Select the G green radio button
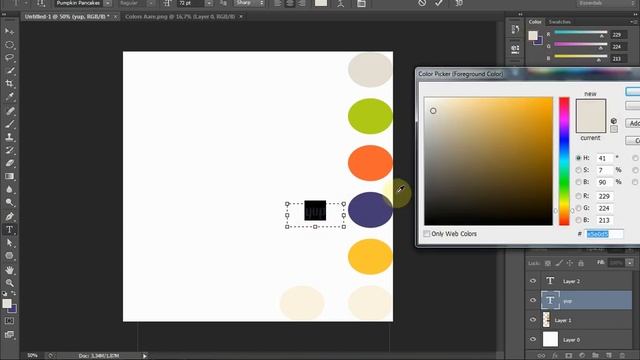This screenshot has width=640, height=360. (578, 208)
